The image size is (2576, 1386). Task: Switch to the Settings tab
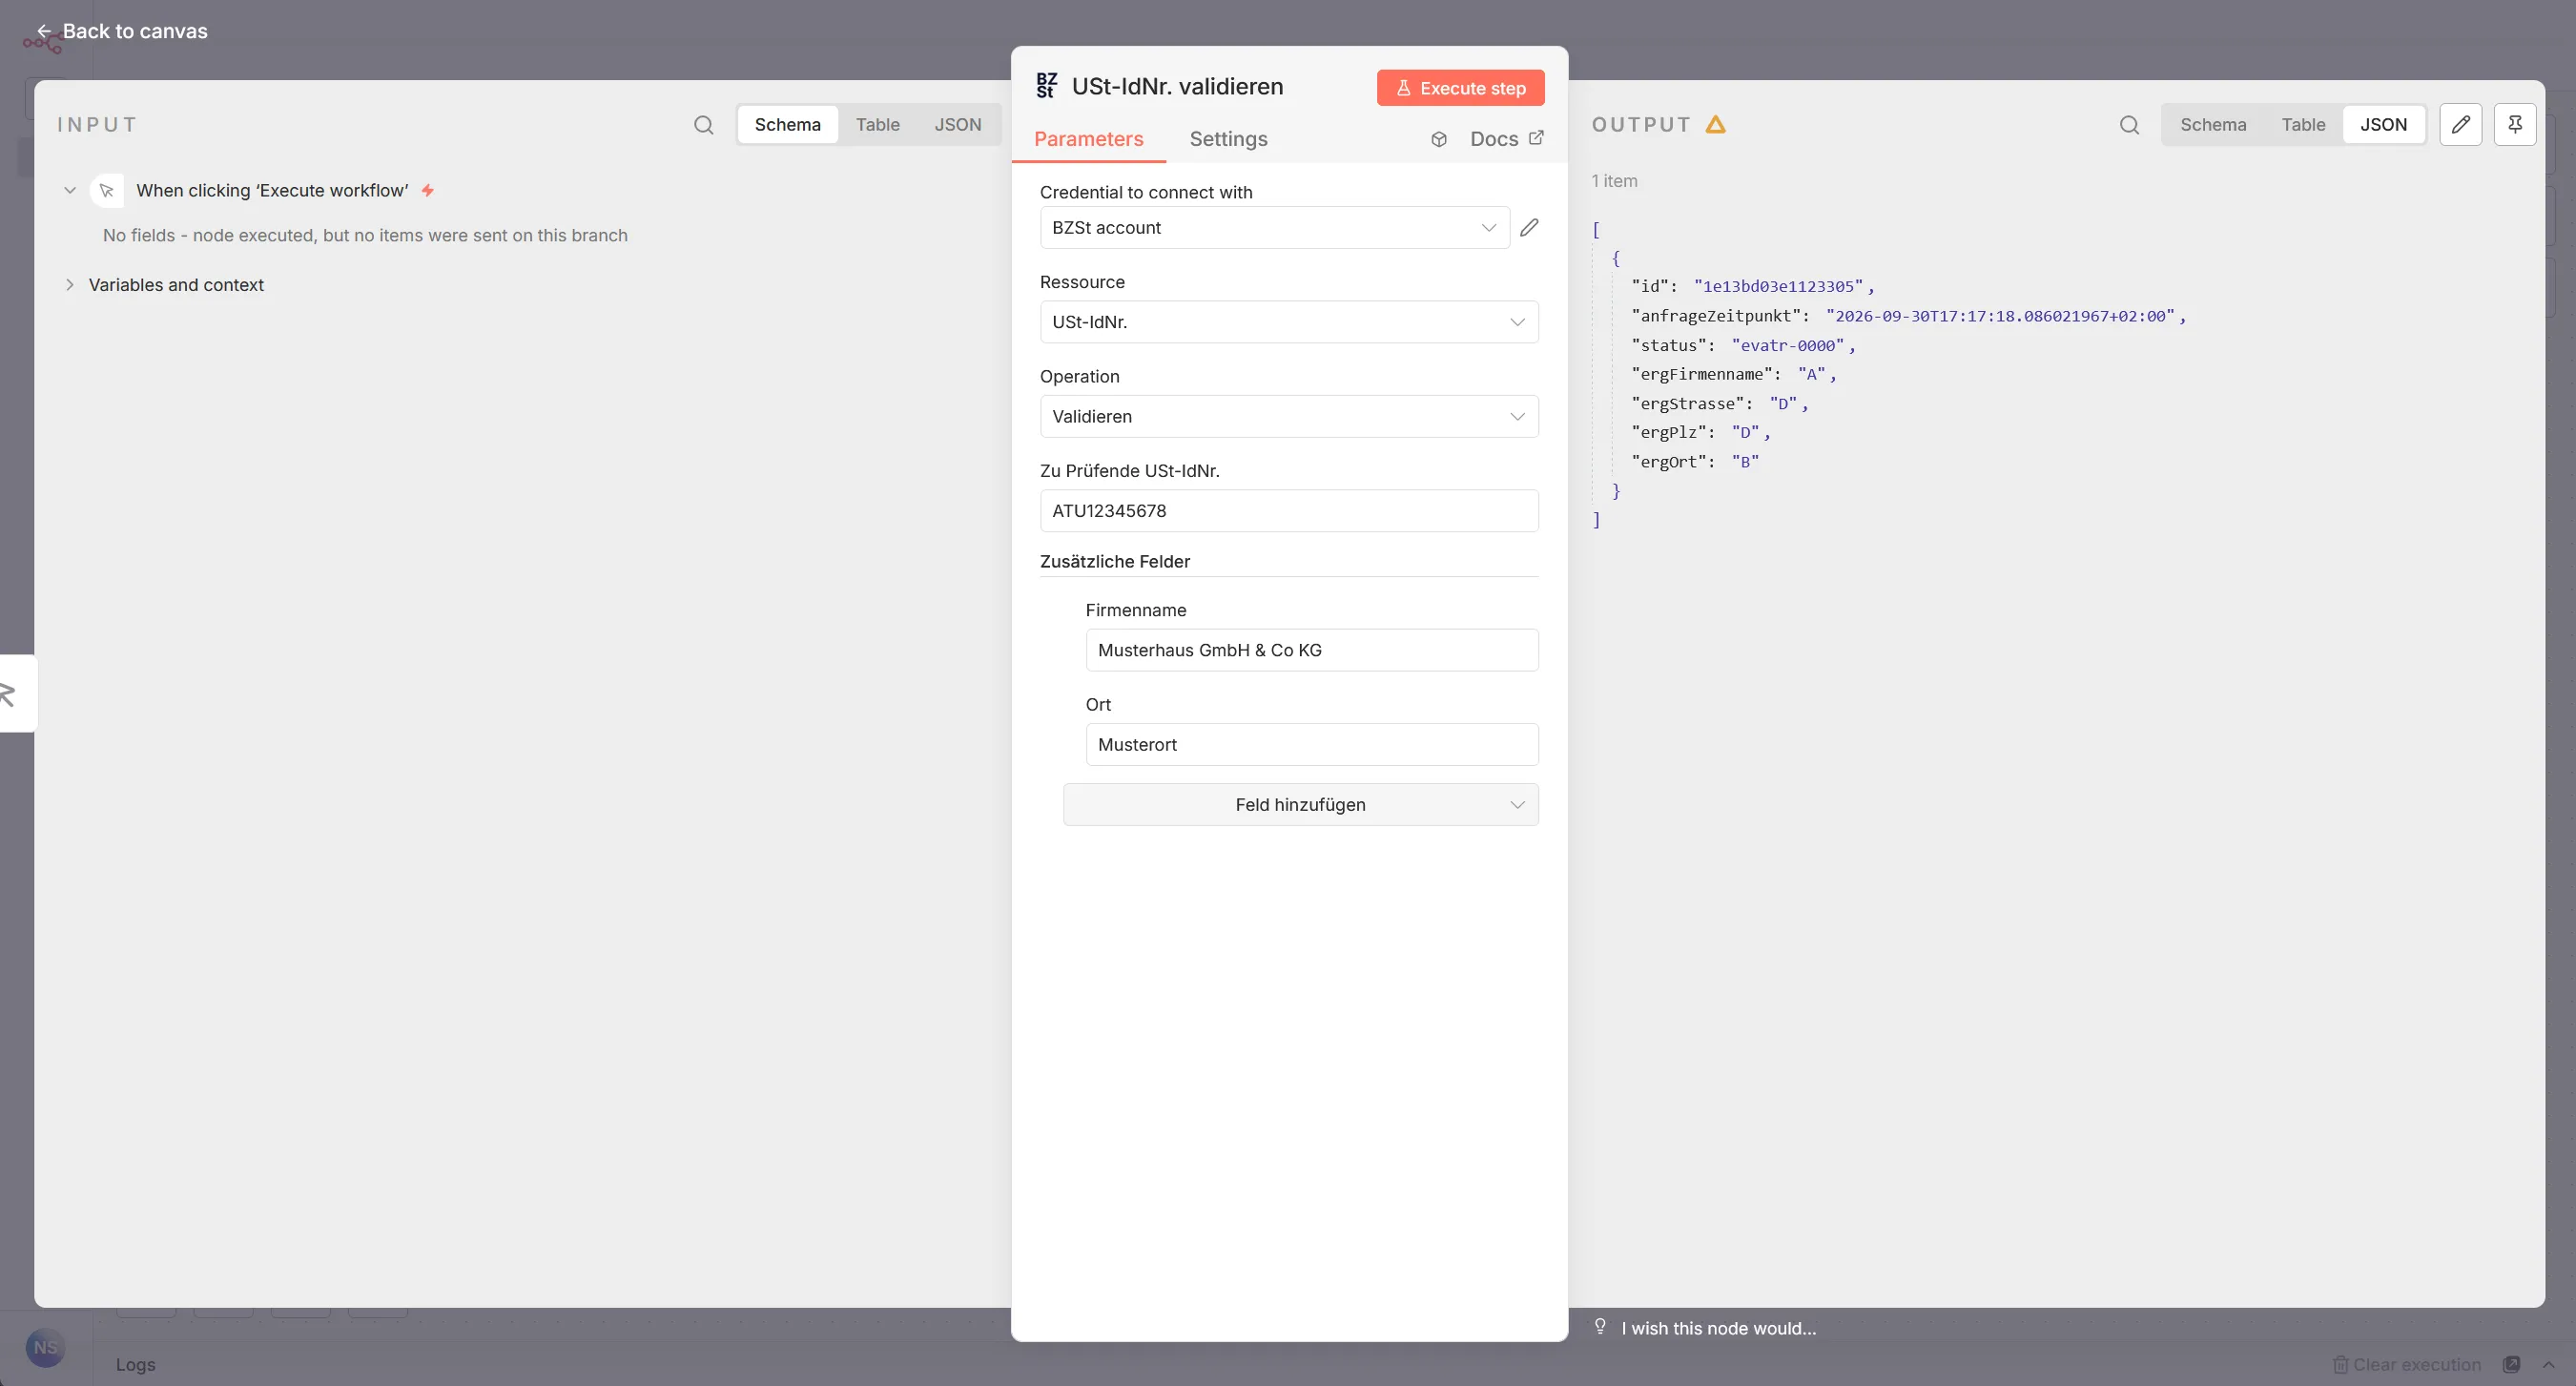pos(1228,139)
